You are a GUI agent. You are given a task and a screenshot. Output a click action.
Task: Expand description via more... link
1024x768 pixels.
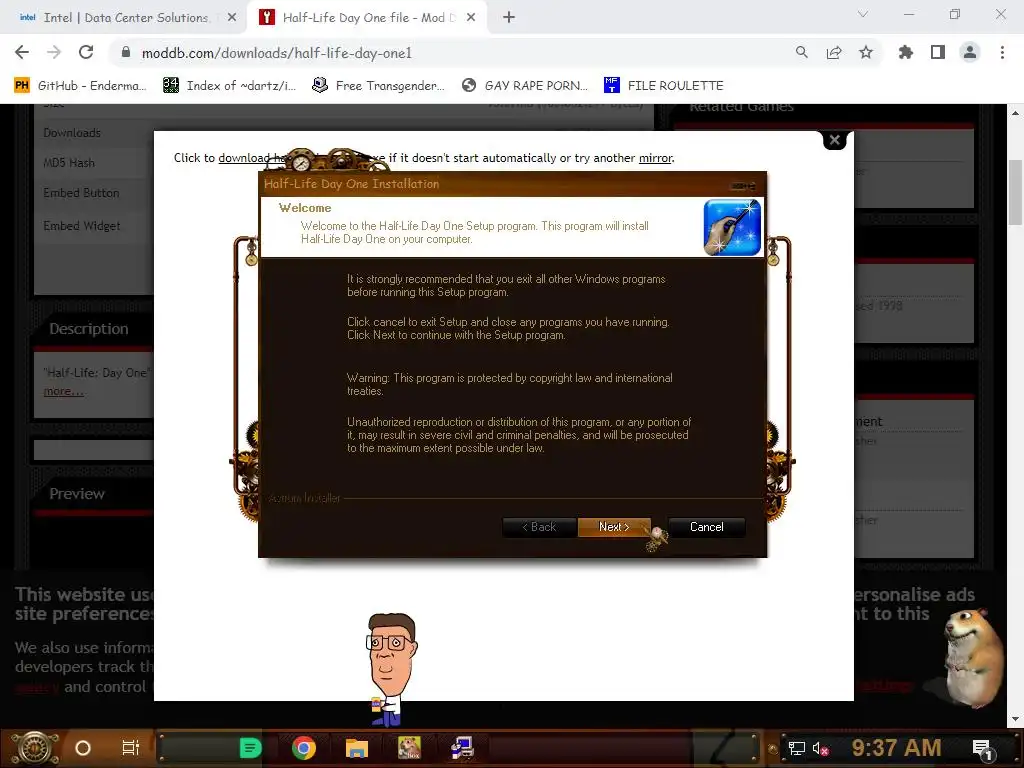pyautogui.click(x=63, y=391)
